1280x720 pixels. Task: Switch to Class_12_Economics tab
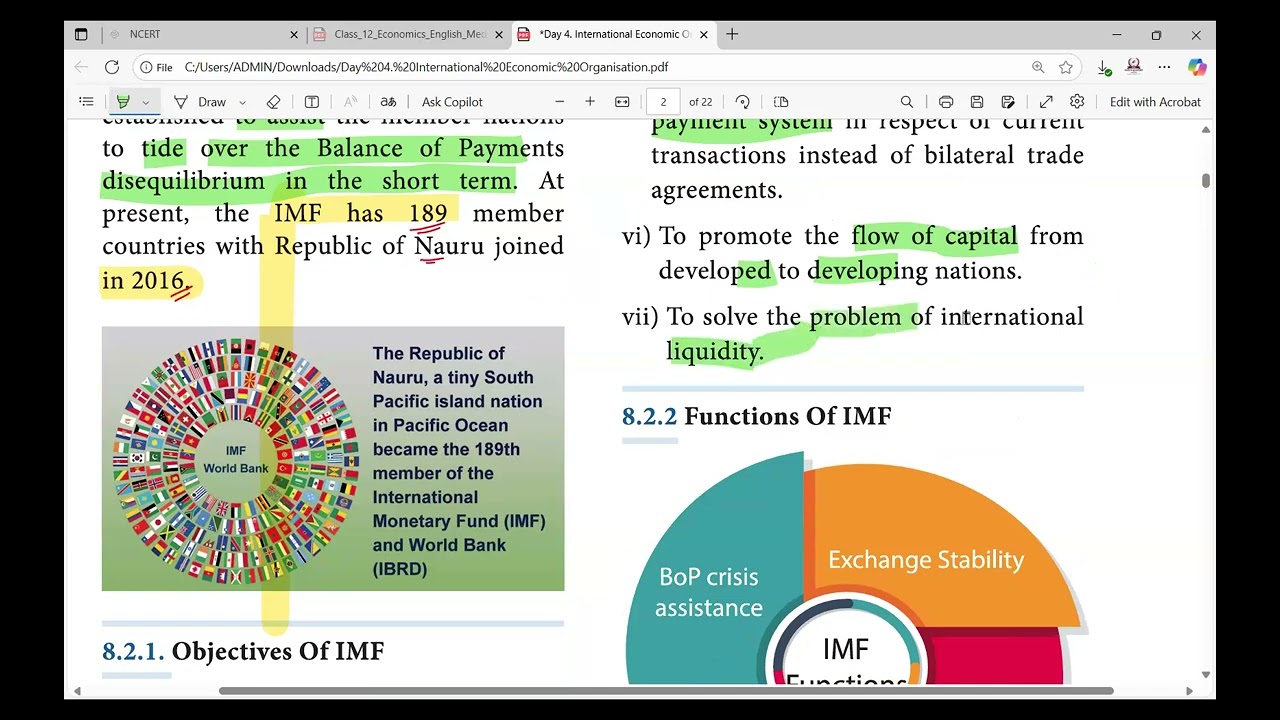[x=408, y=34]
